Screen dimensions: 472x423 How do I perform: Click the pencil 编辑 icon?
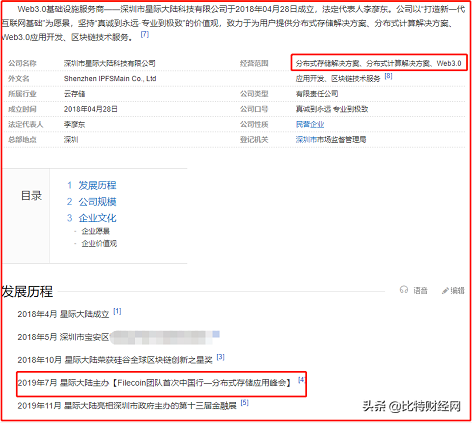(445, 291)
